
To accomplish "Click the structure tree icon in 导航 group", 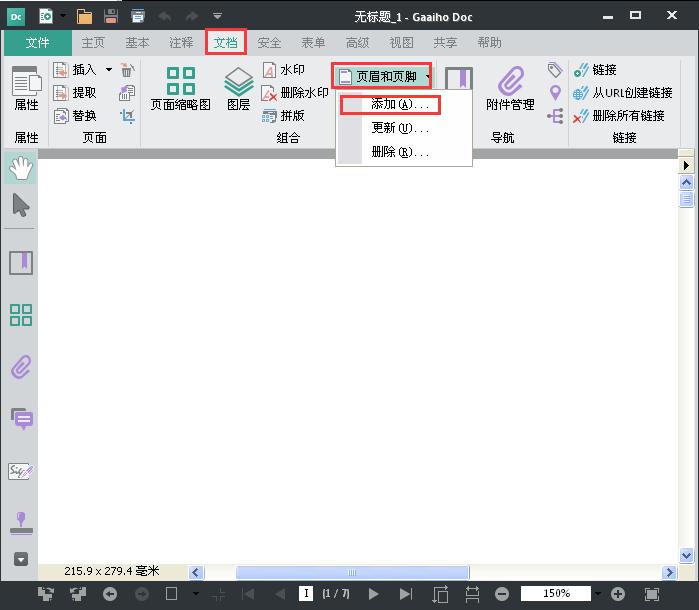I will 555,116.
